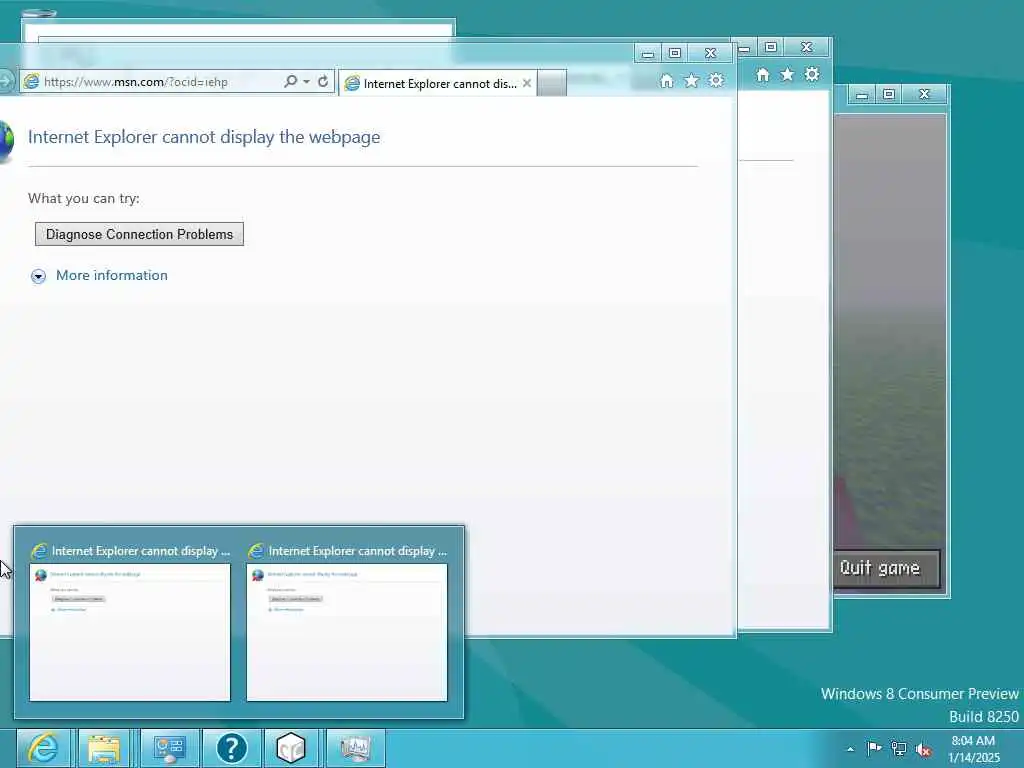Show hidden tray icons arrow

pyautogui.click(x=850, y=749)
